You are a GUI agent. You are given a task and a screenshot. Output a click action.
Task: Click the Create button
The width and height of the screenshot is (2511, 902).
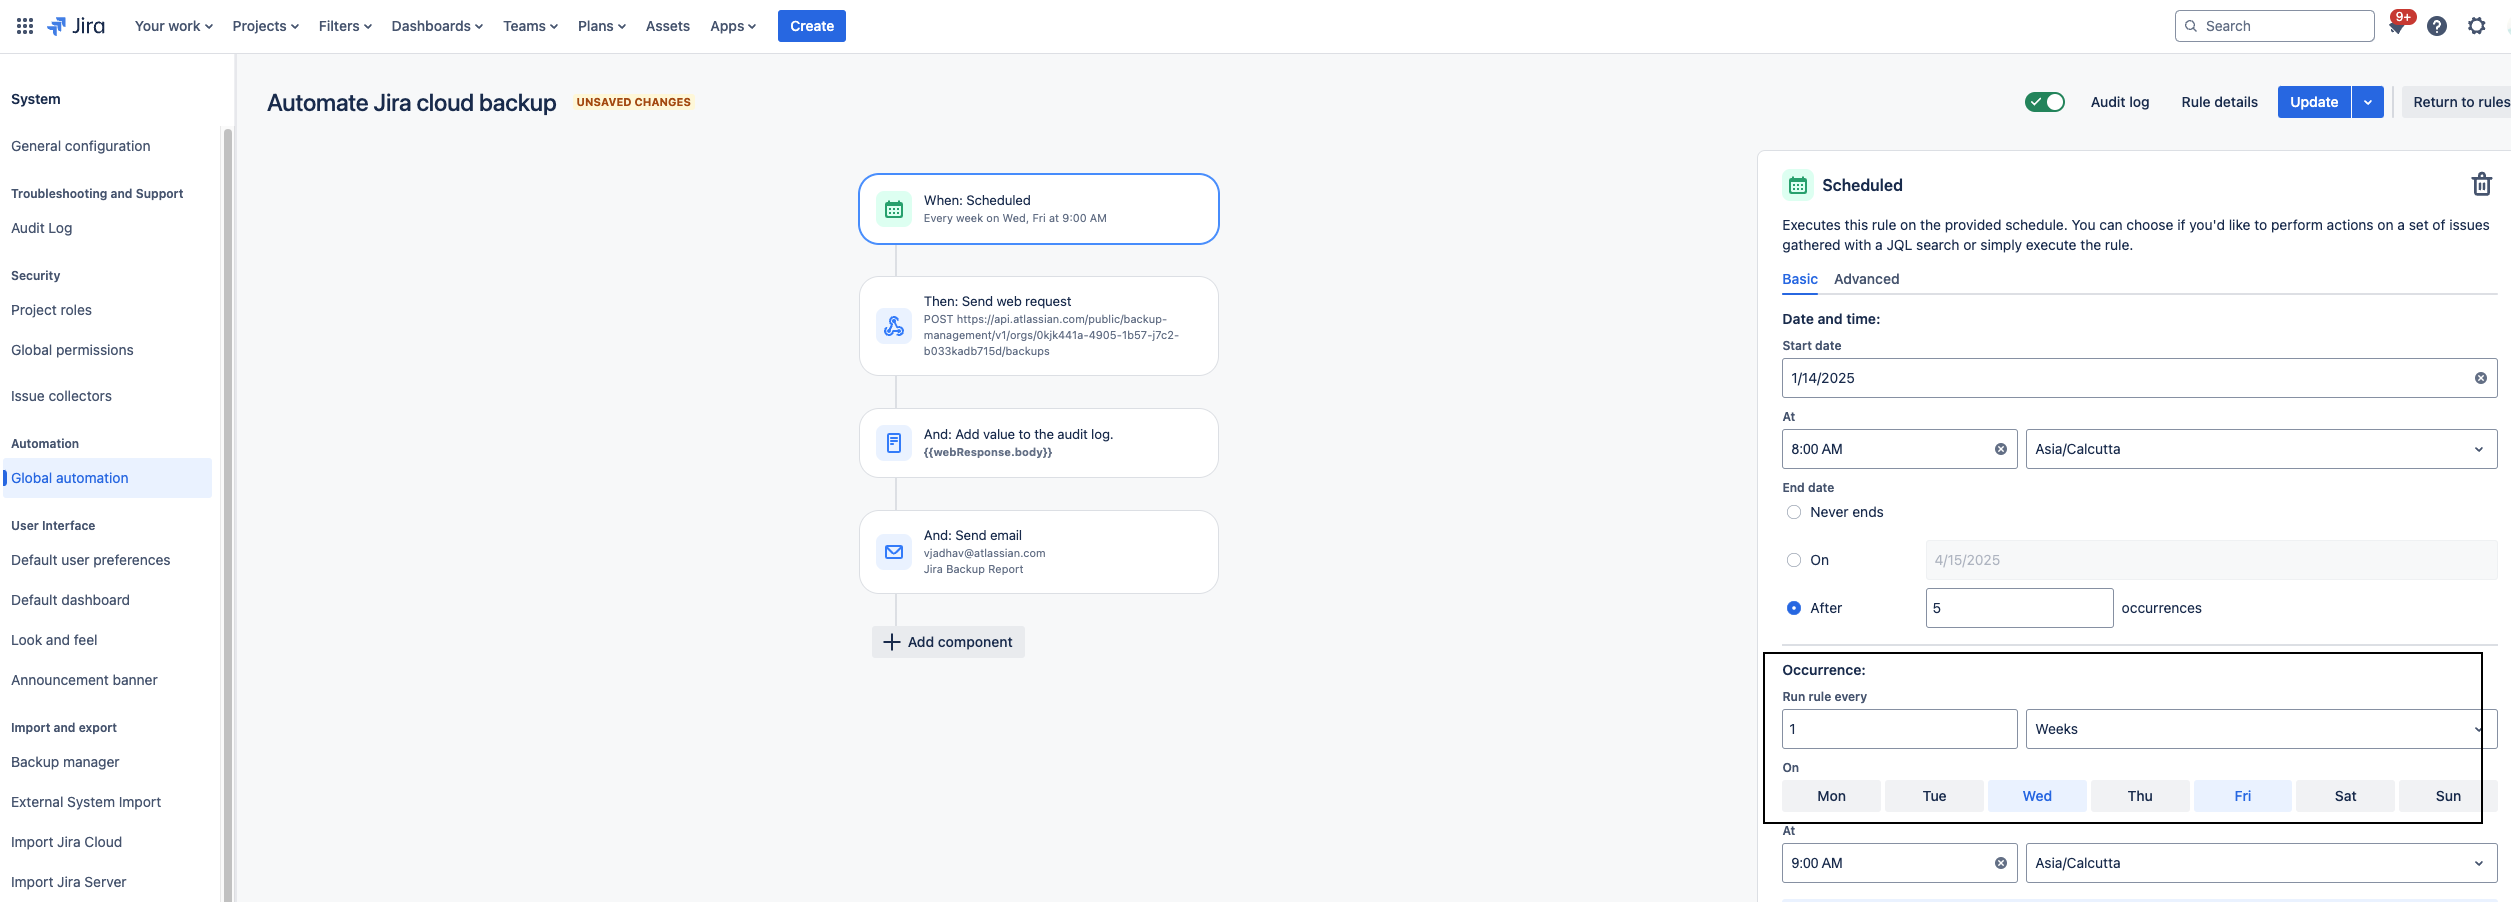[x=812, y=26]
